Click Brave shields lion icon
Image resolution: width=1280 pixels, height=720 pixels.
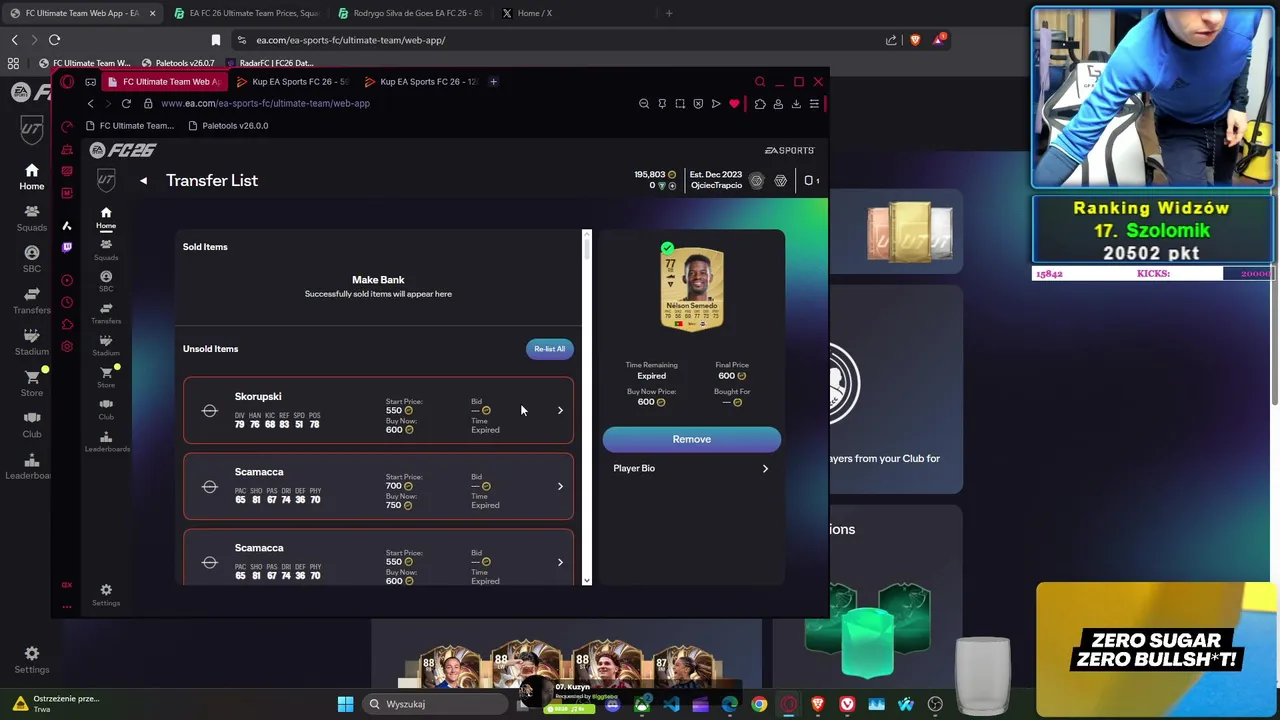click(x=914, y=40)
